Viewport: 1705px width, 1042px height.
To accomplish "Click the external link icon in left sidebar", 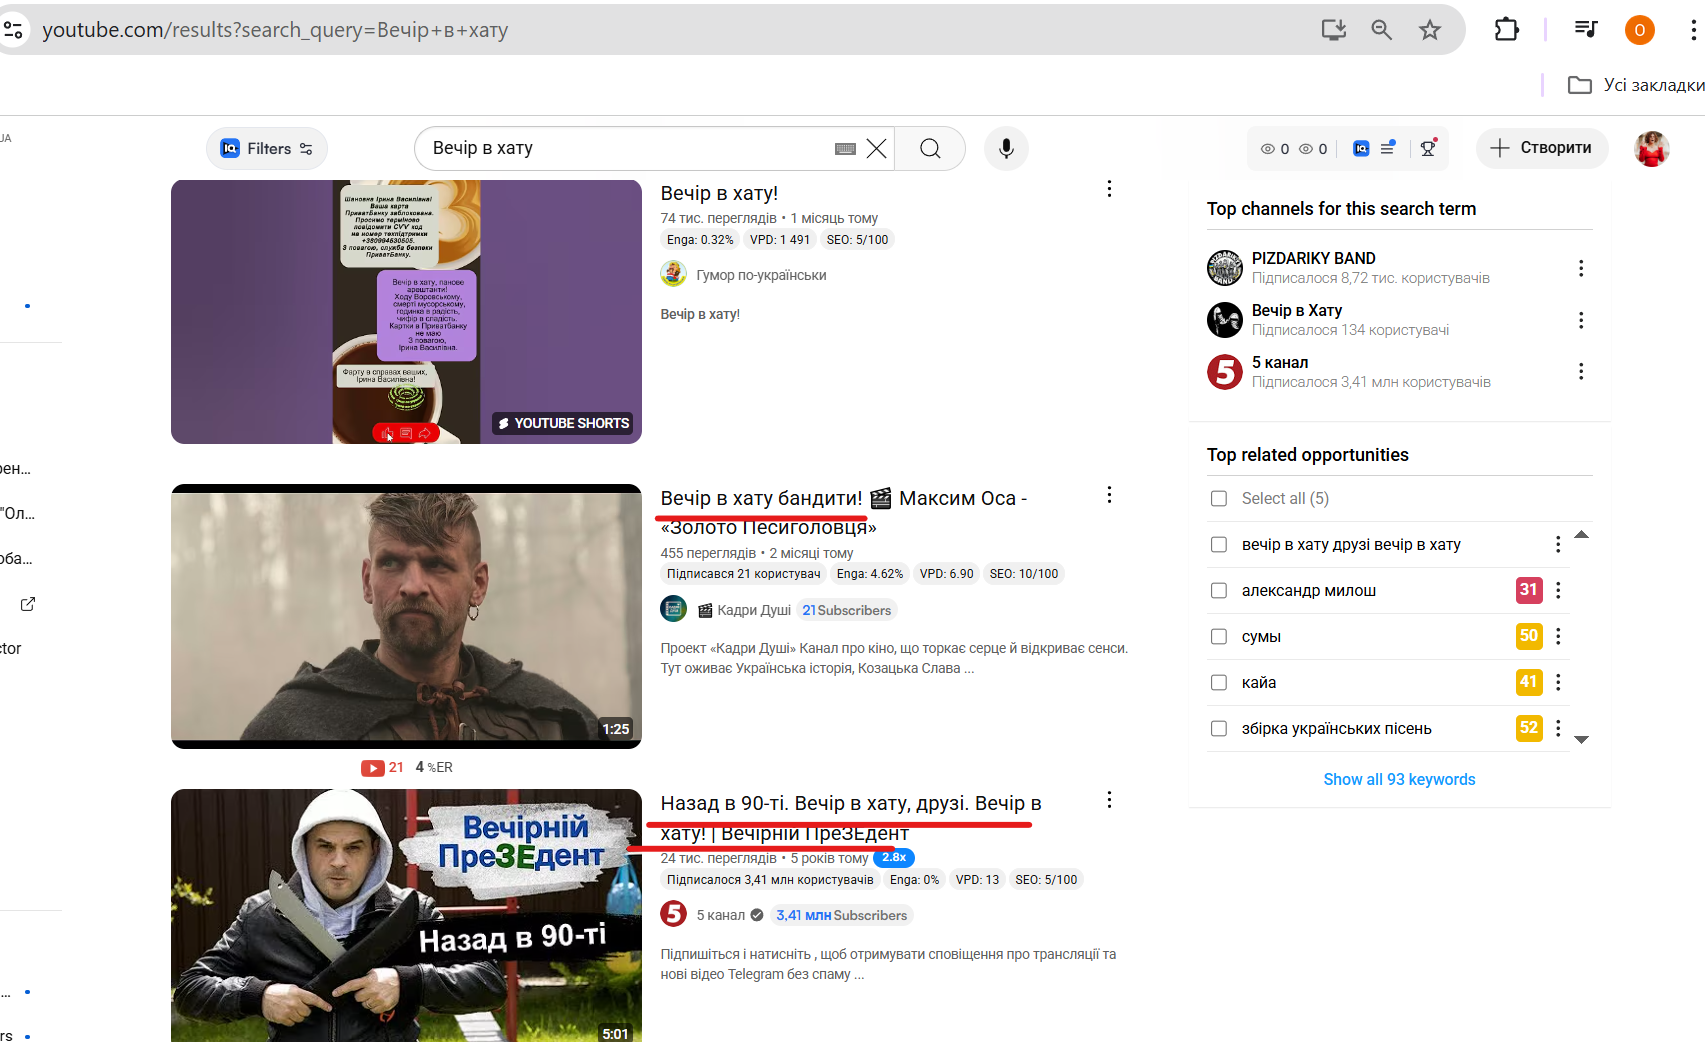I will [x=28, y=604].
